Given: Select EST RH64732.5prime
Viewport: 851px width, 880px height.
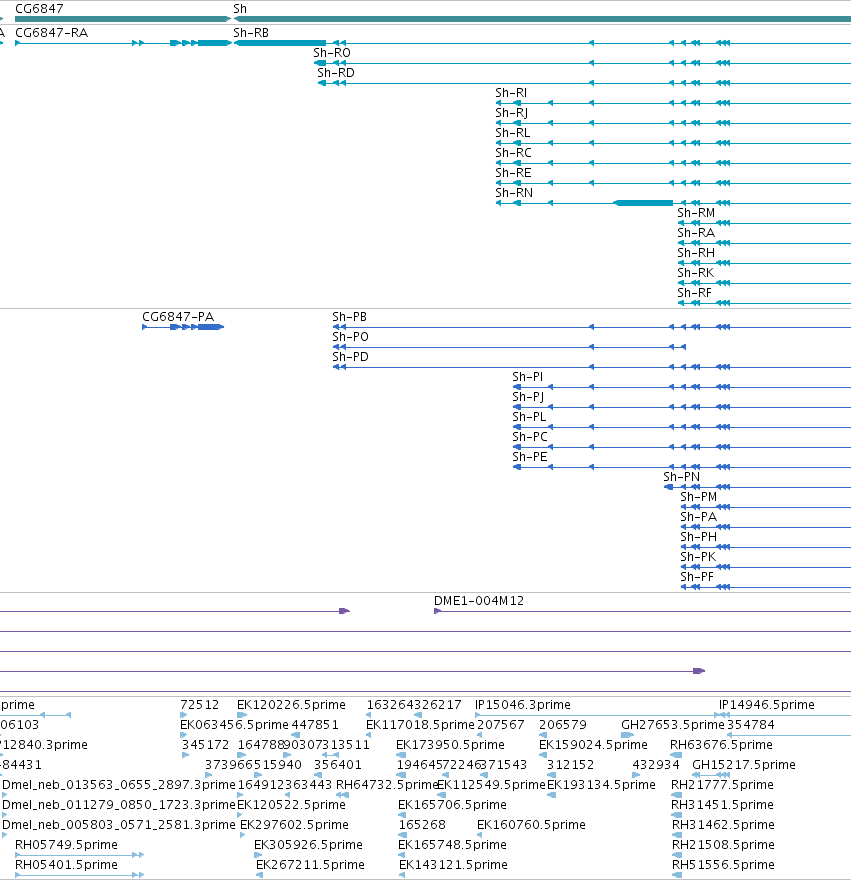Looking at the screenshot, I should coord(387,785).
